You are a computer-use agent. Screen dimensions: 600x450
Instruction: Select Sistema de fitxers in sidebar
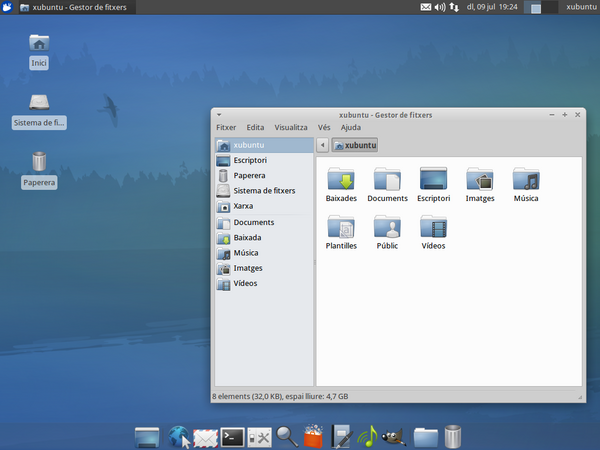click(262, 190)
